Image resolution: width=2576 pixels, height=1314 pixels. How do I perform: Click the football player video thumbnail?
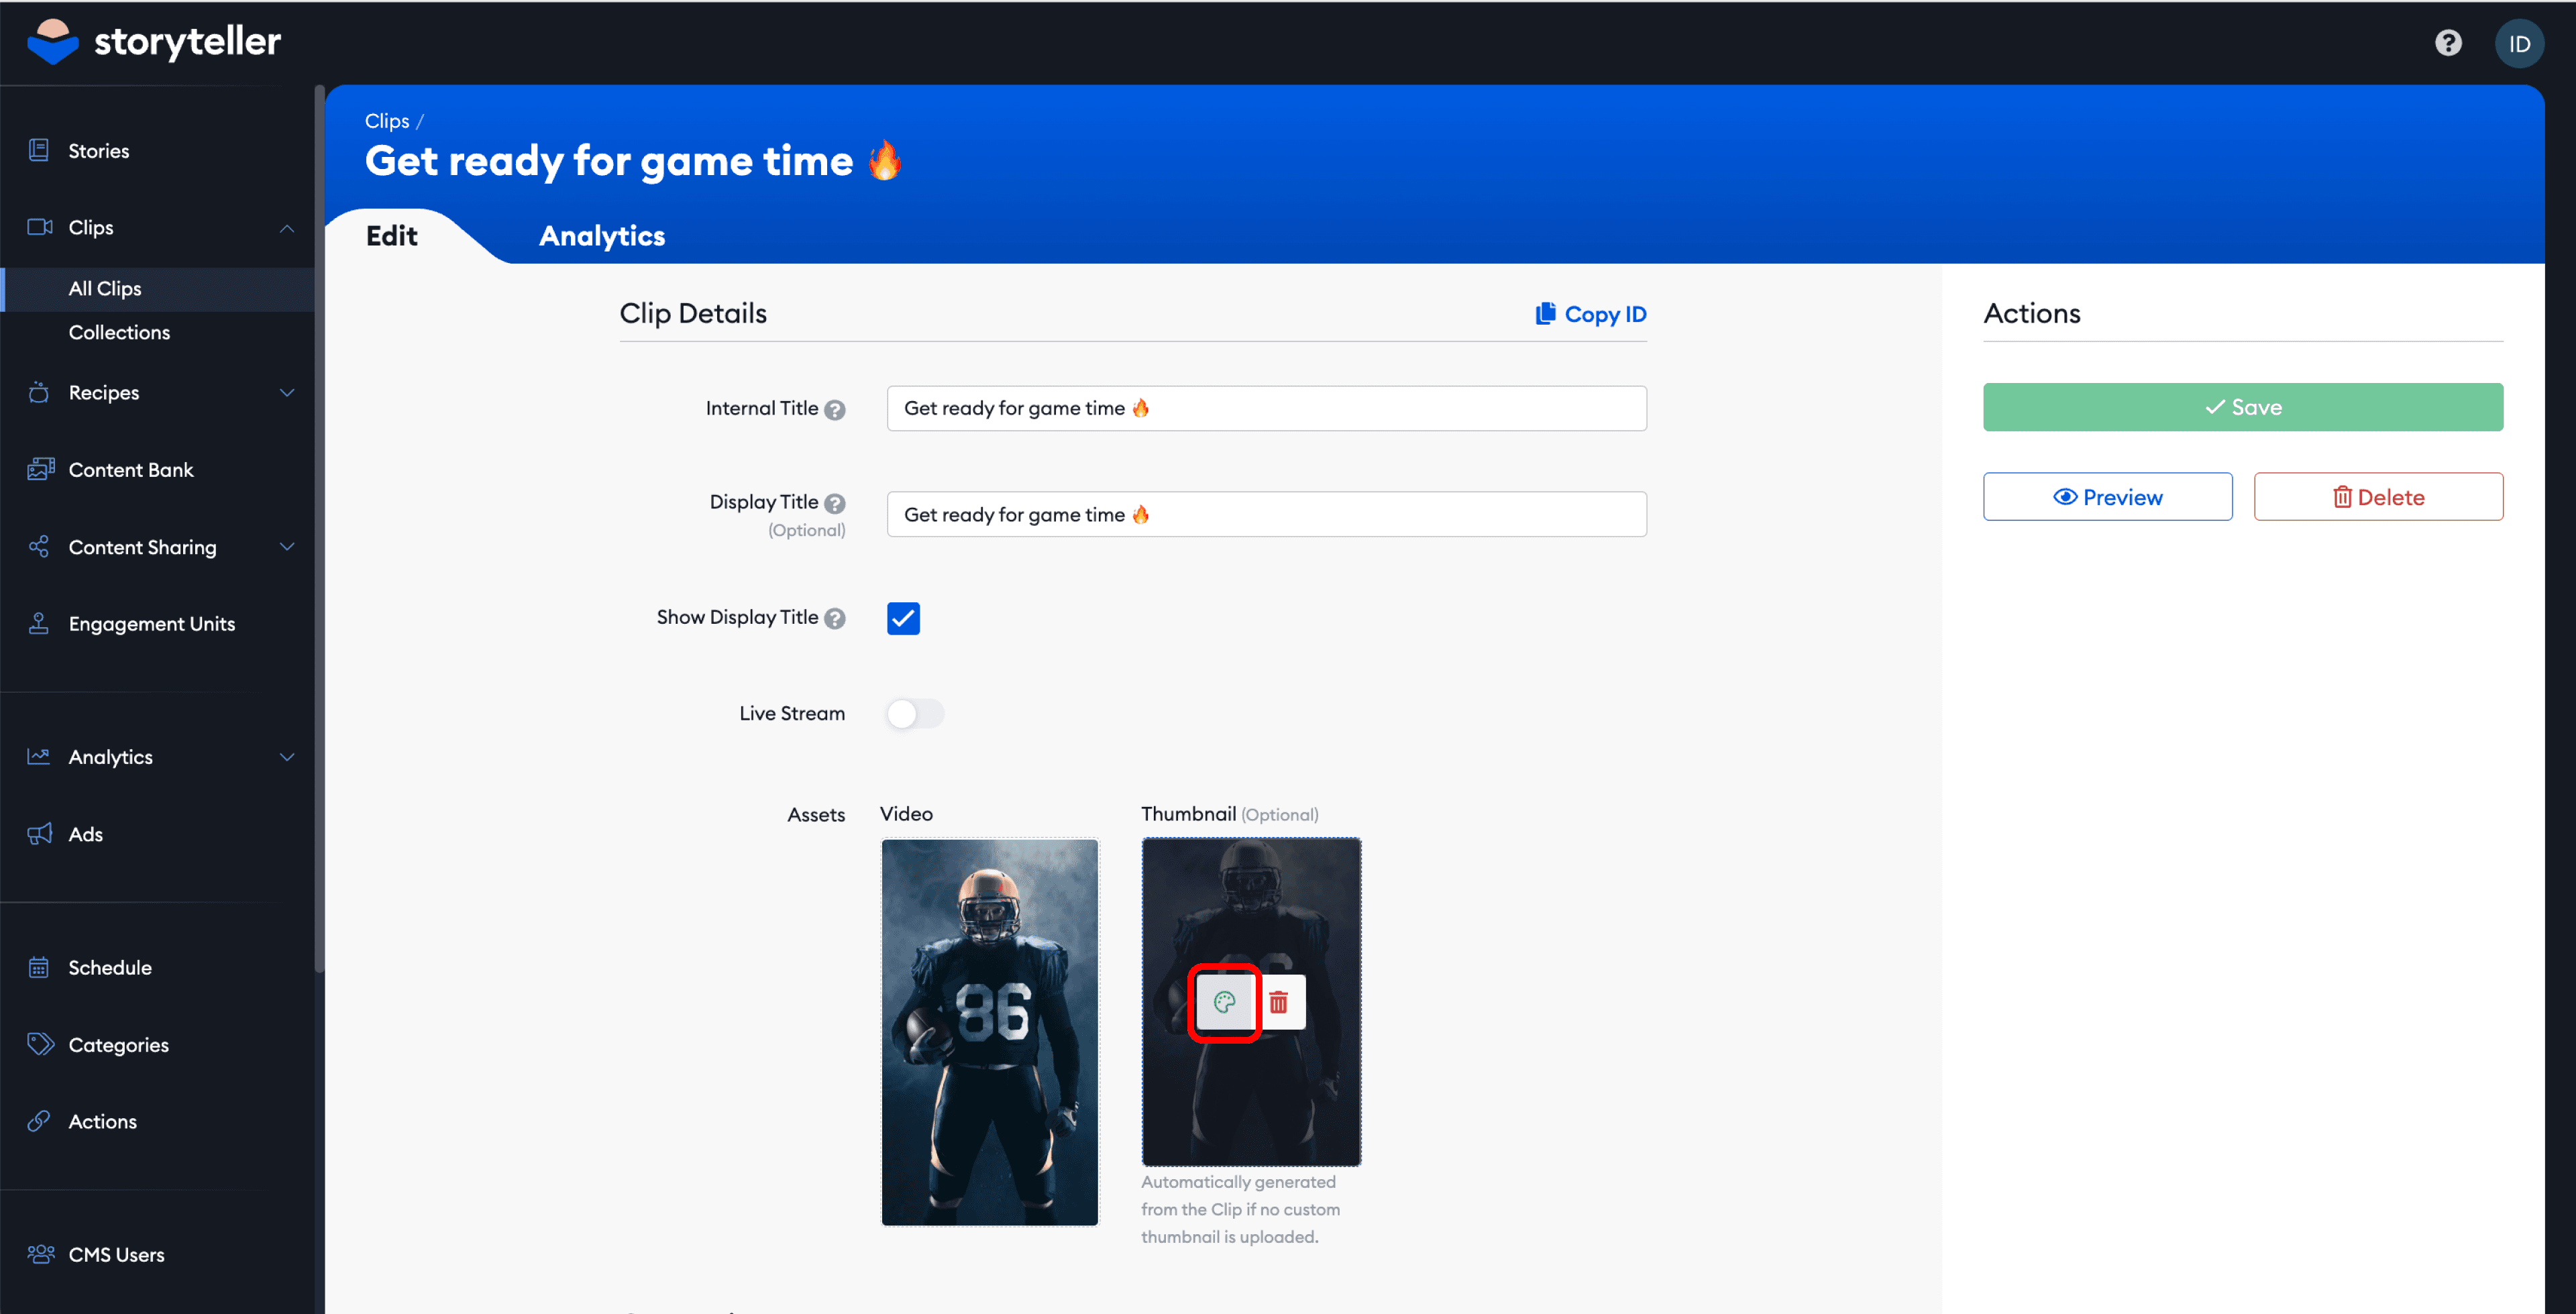click(989, 1031)
